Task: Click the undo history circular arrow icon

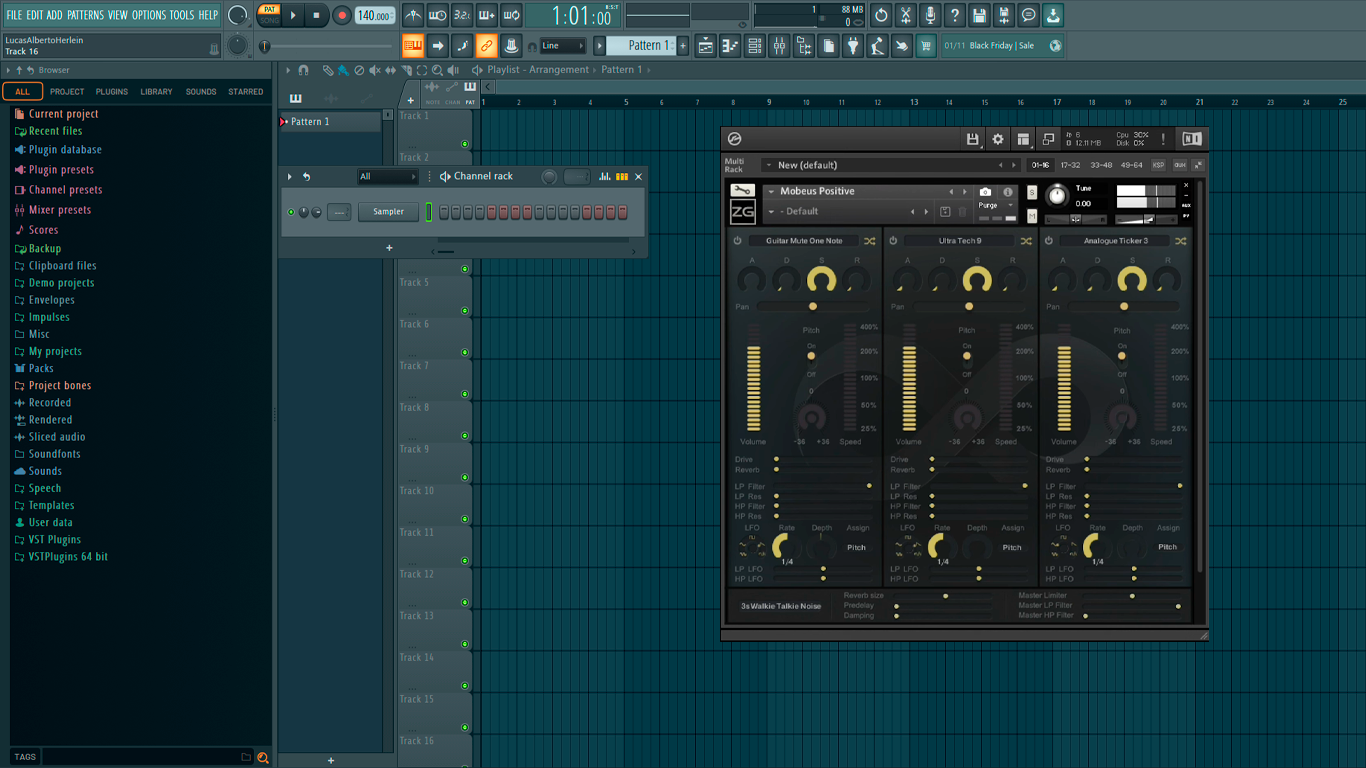Action: 881,15
